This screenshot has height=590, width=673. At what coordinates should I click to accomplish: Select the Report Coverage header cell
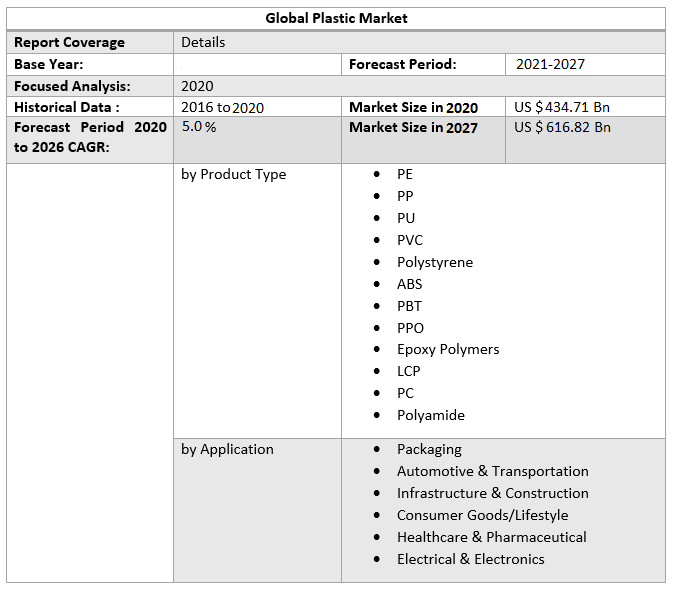coord(69,42)
